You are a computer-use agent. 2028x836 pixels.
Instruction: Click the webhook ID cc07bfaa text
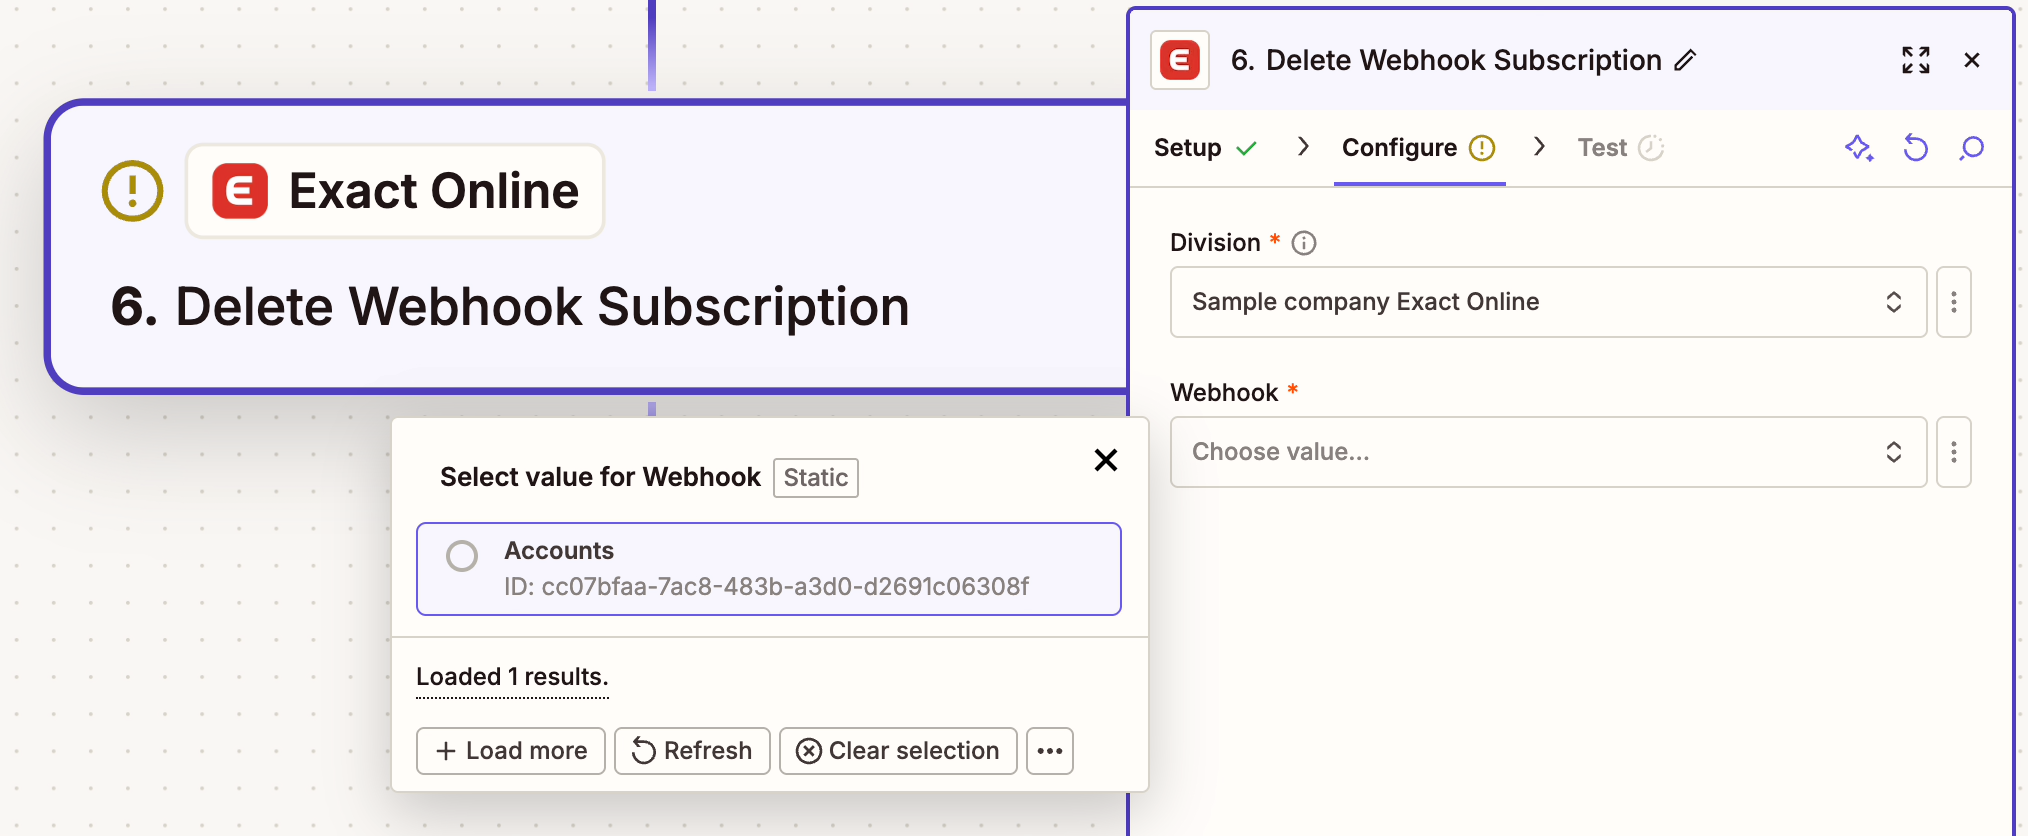tap(766, 587)
